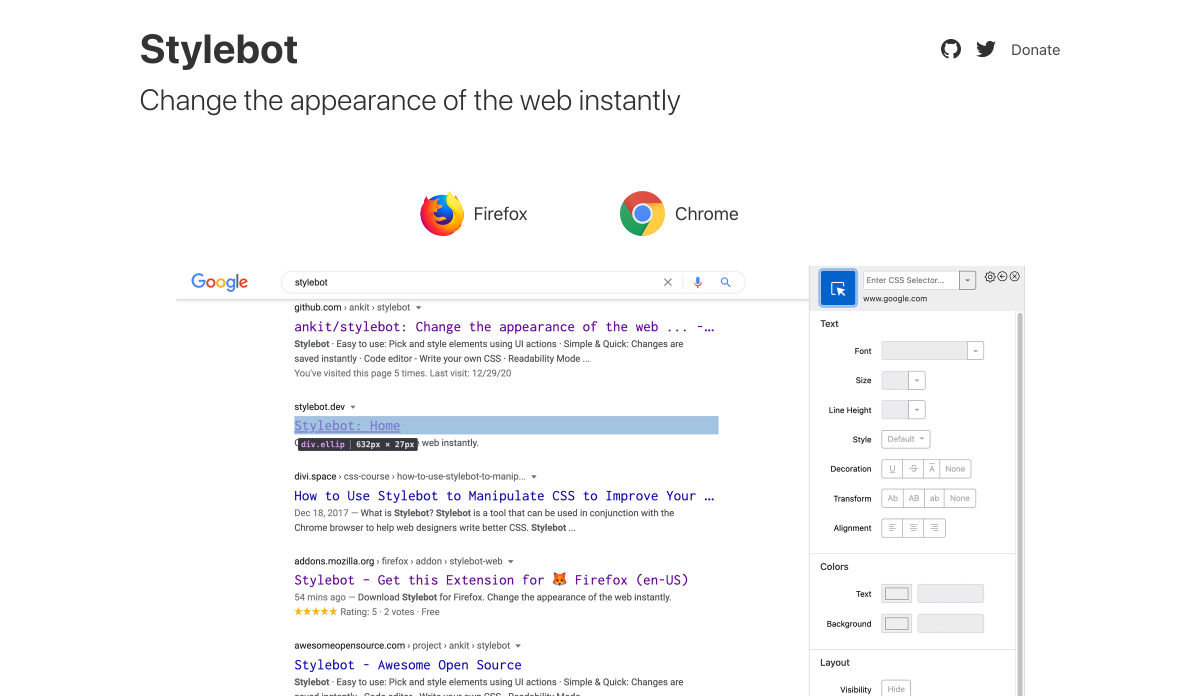Toggle the Visibility Hide button
Image resolution: width=1200 pixels, height=696 pixels.
point(896,688)
